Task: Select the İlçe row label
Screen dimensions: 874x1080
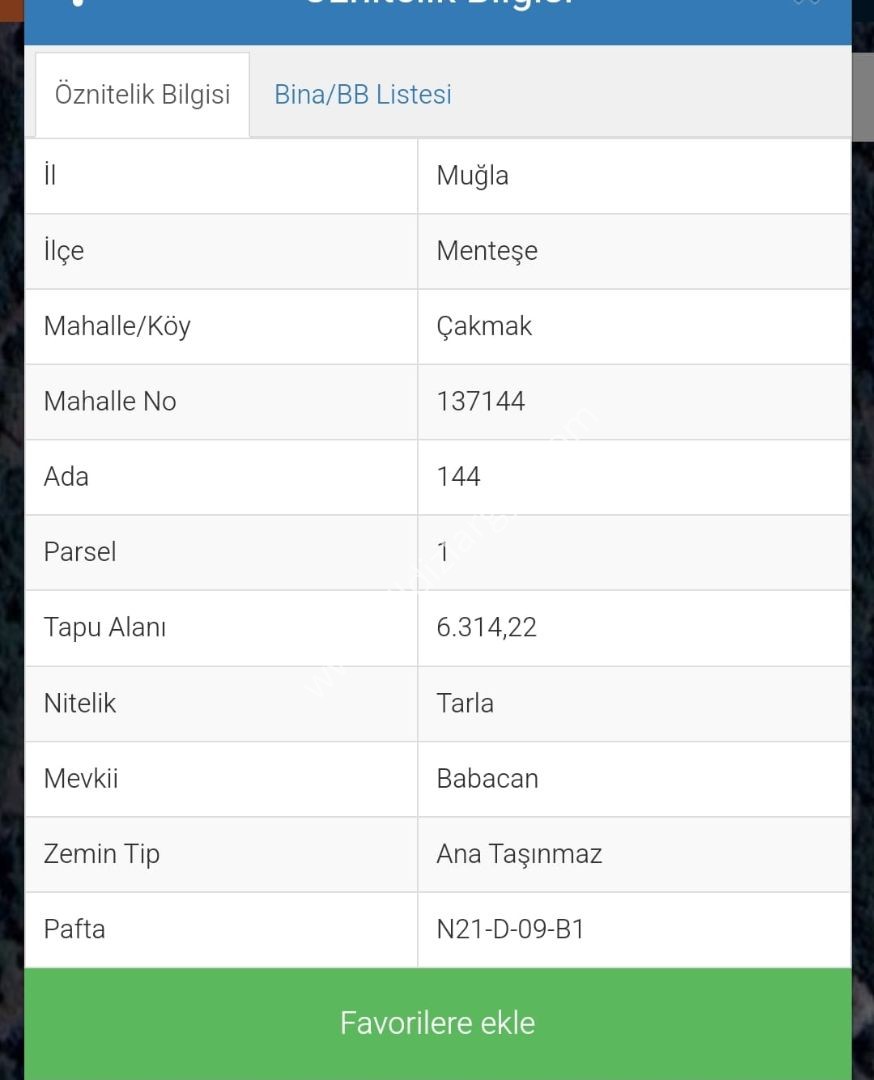Action: (x=64, y=251)
